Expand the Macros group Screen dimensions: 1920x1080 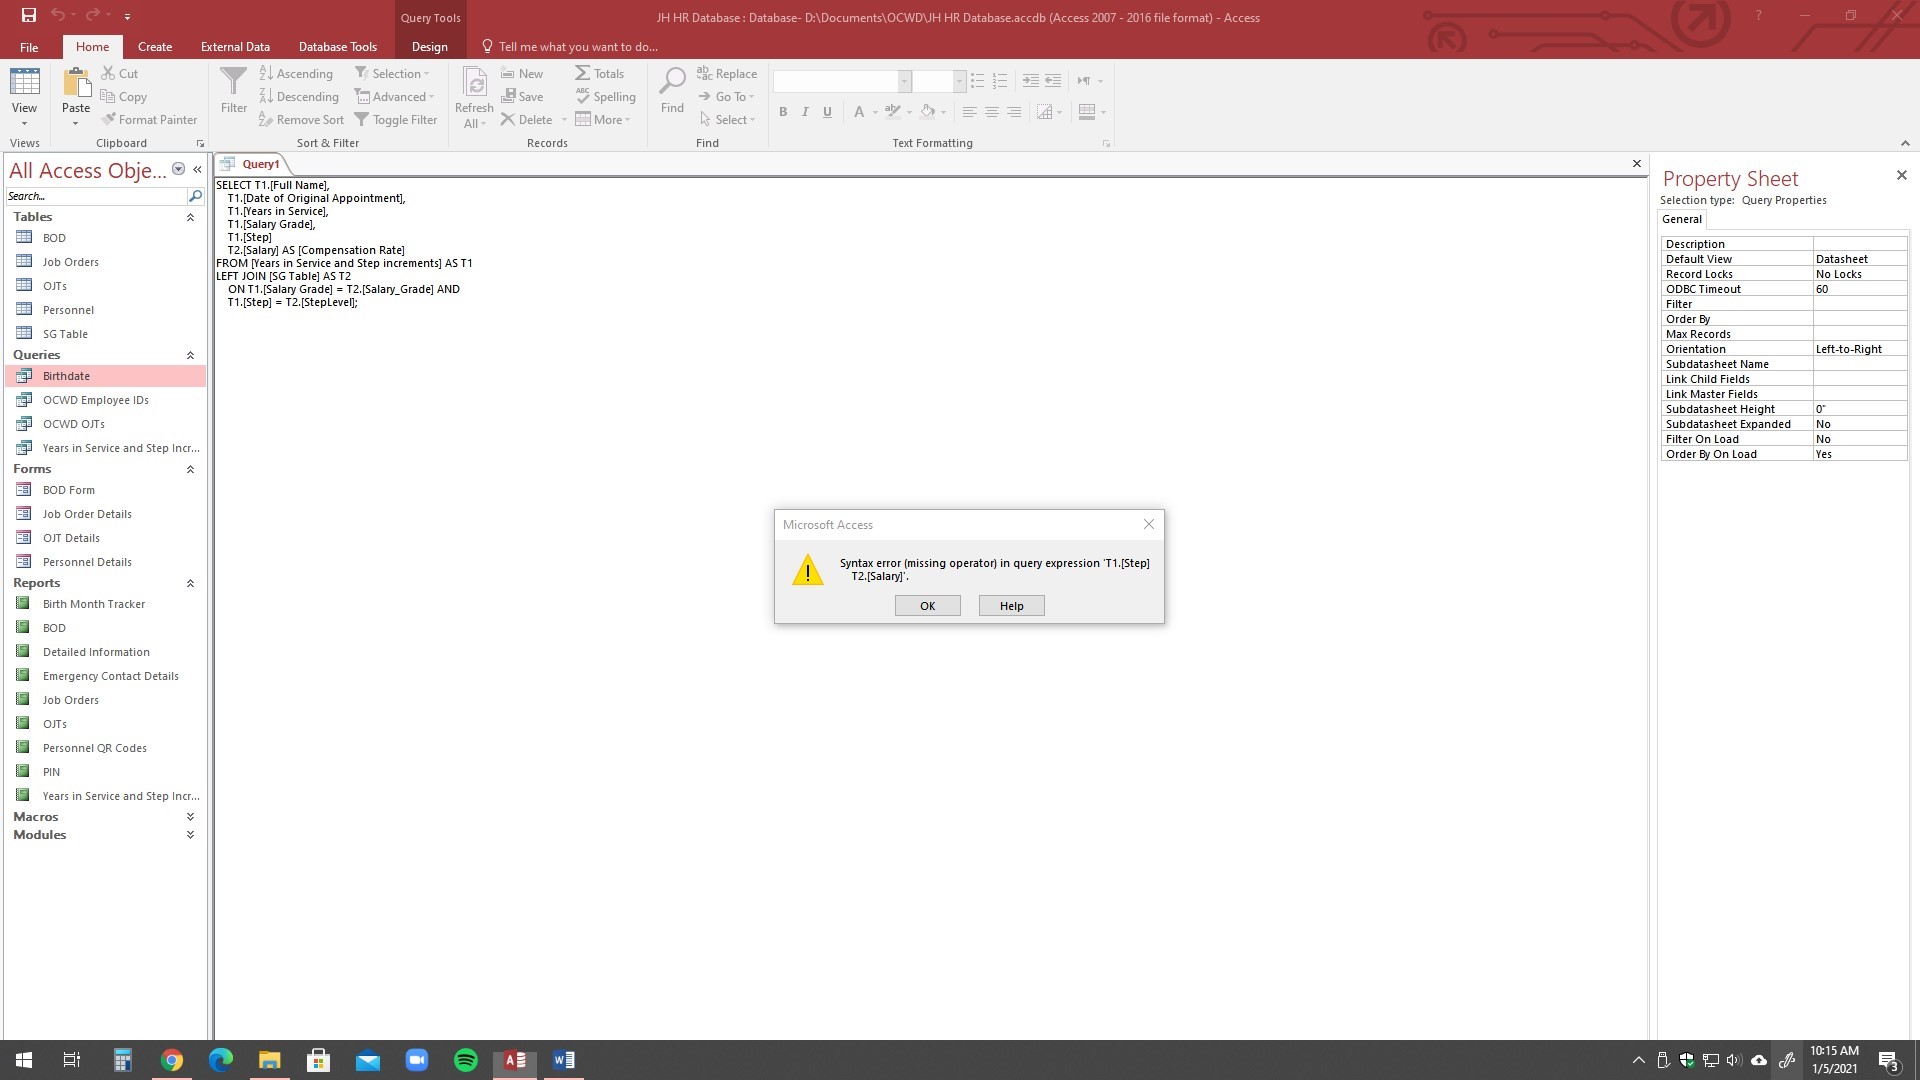click(x=190, y=817)
